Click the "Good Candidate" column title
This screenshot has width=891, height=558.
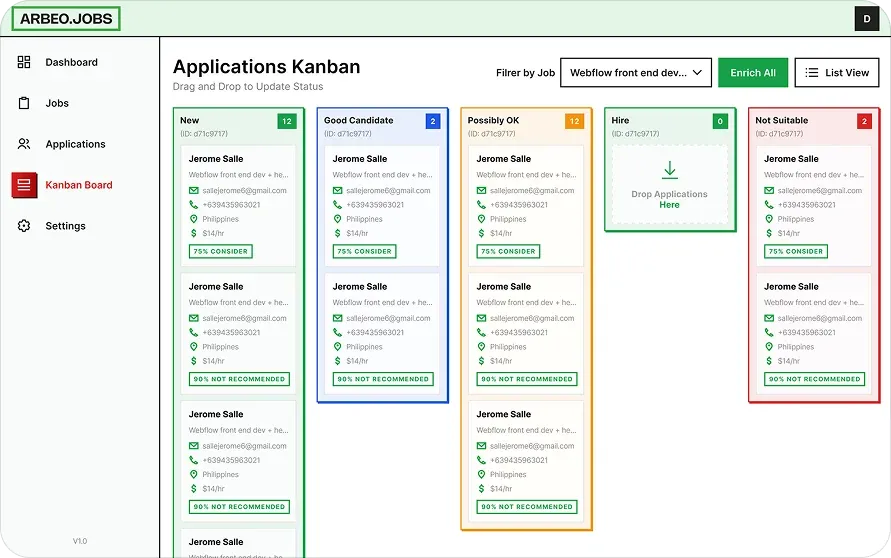click(359, 120)
